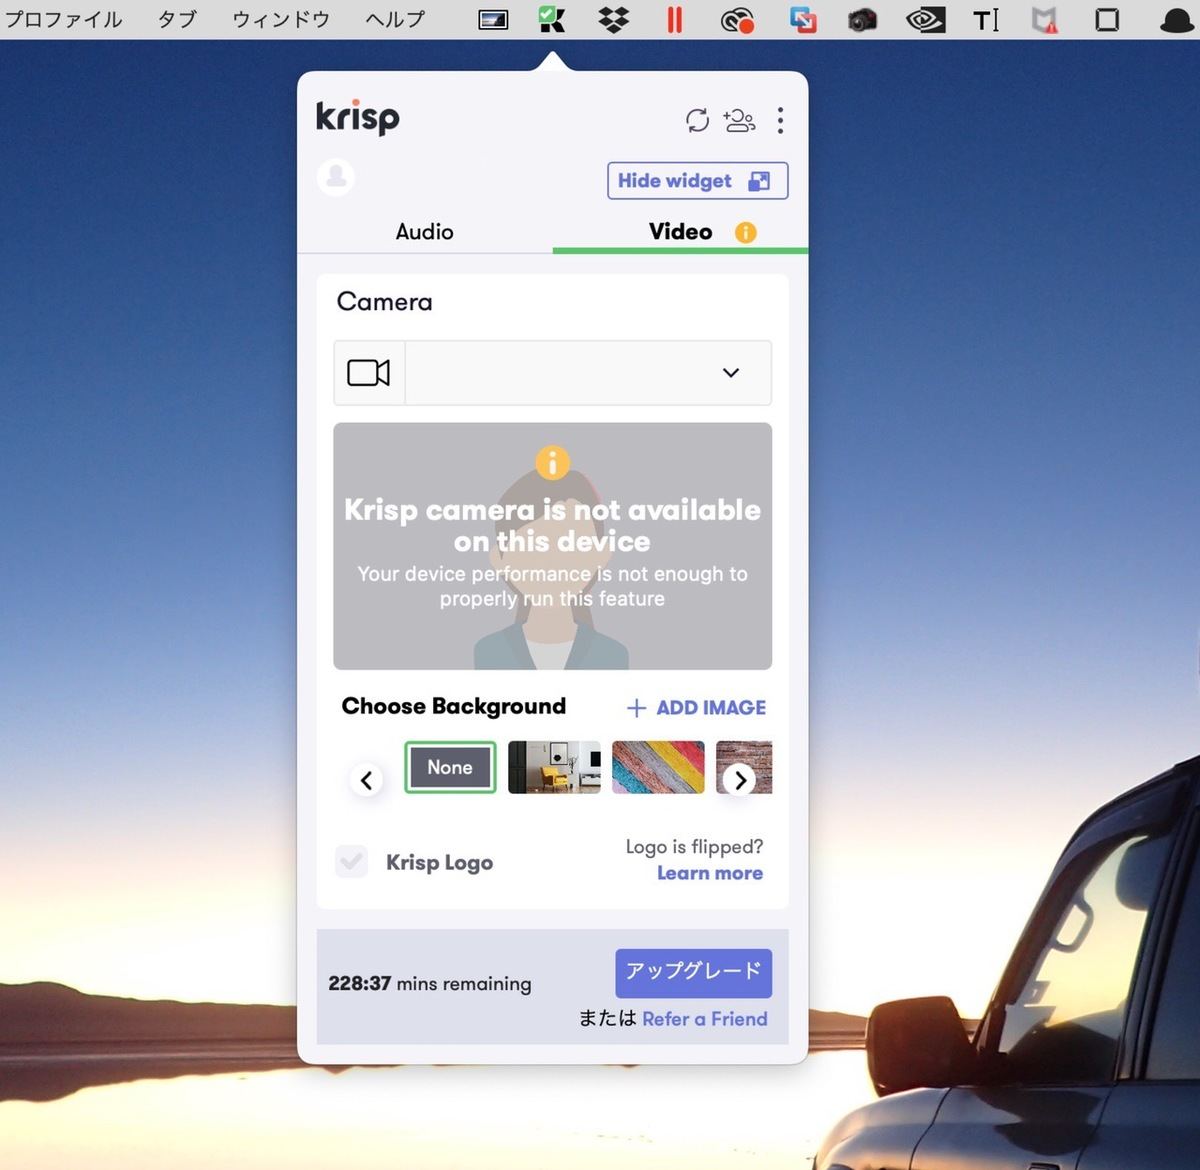Click the user profile avatar
The height and width of the screenshot is (1170, 1200).
[x=336, y=177]
